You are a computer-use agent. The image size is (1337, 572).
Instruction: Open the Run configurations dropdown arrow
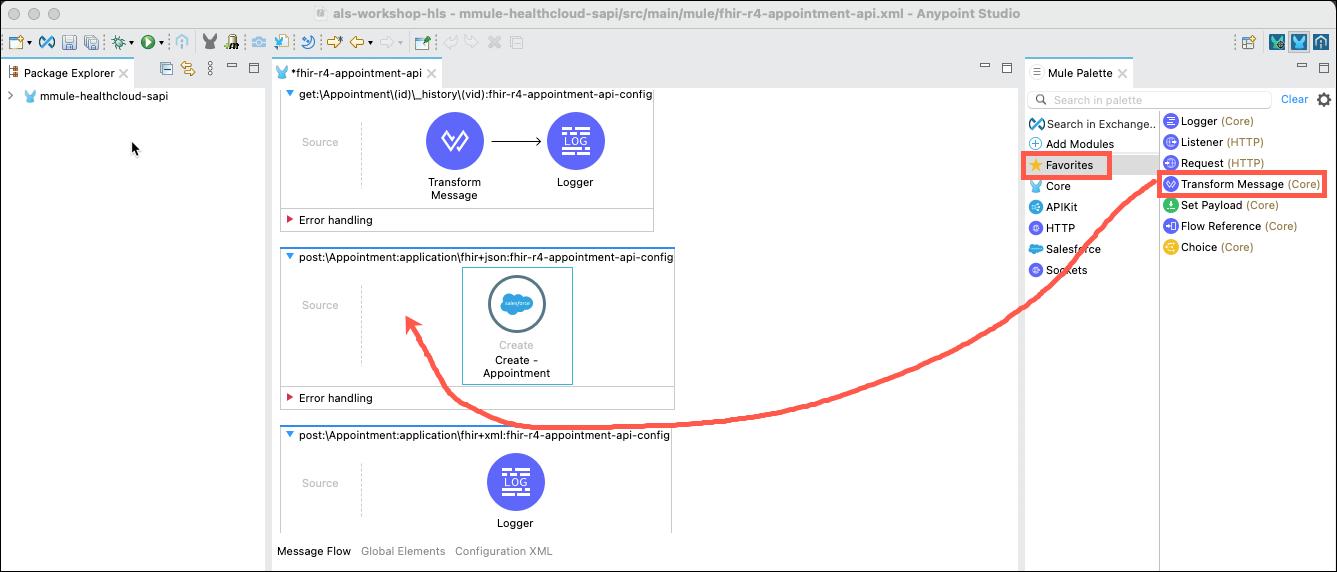click(160, 43)
